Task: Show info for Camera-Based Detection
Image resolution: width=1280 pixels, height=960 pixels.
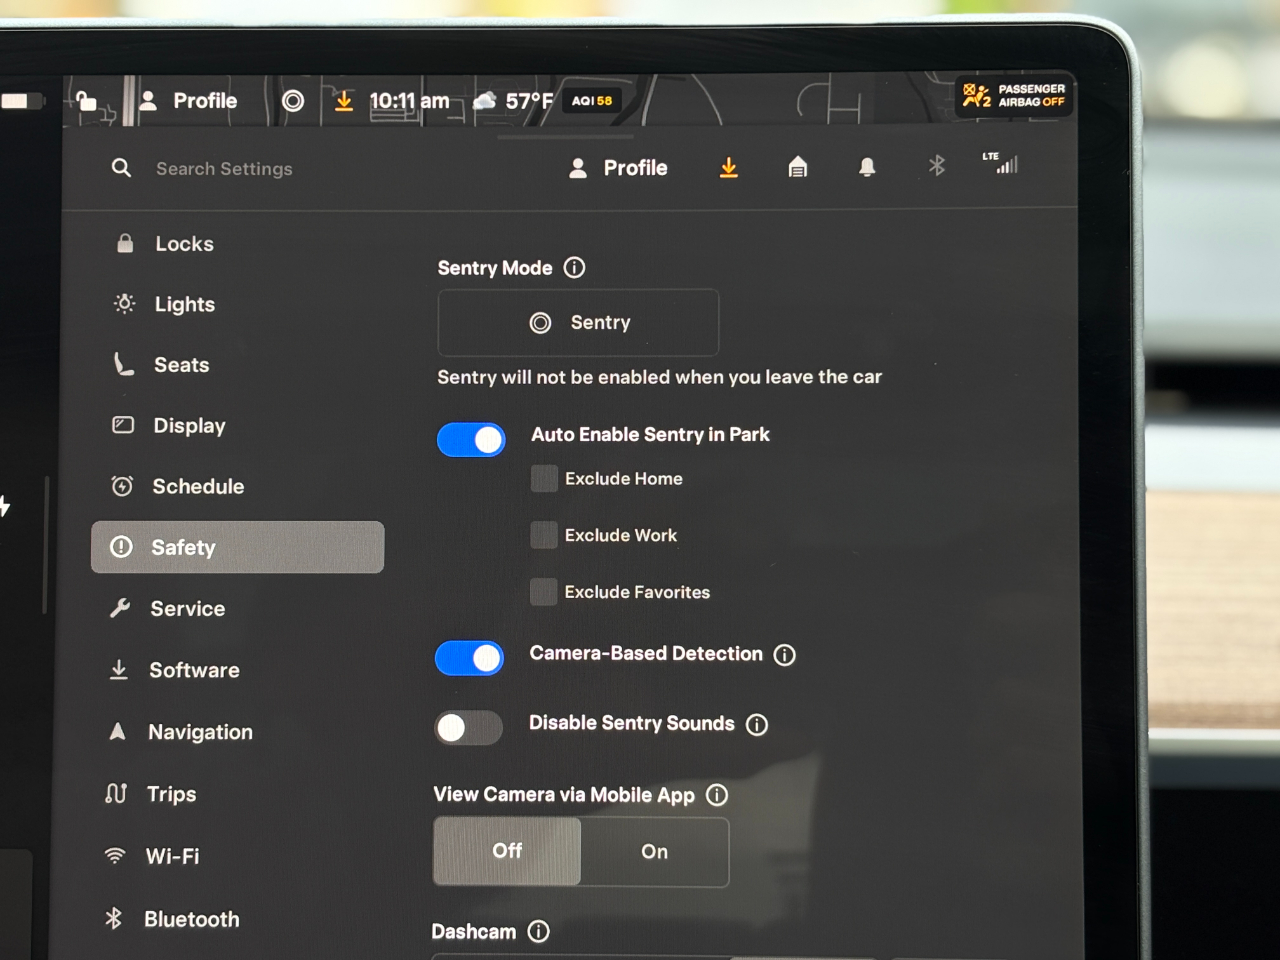Action: click(x=785, y=655)
